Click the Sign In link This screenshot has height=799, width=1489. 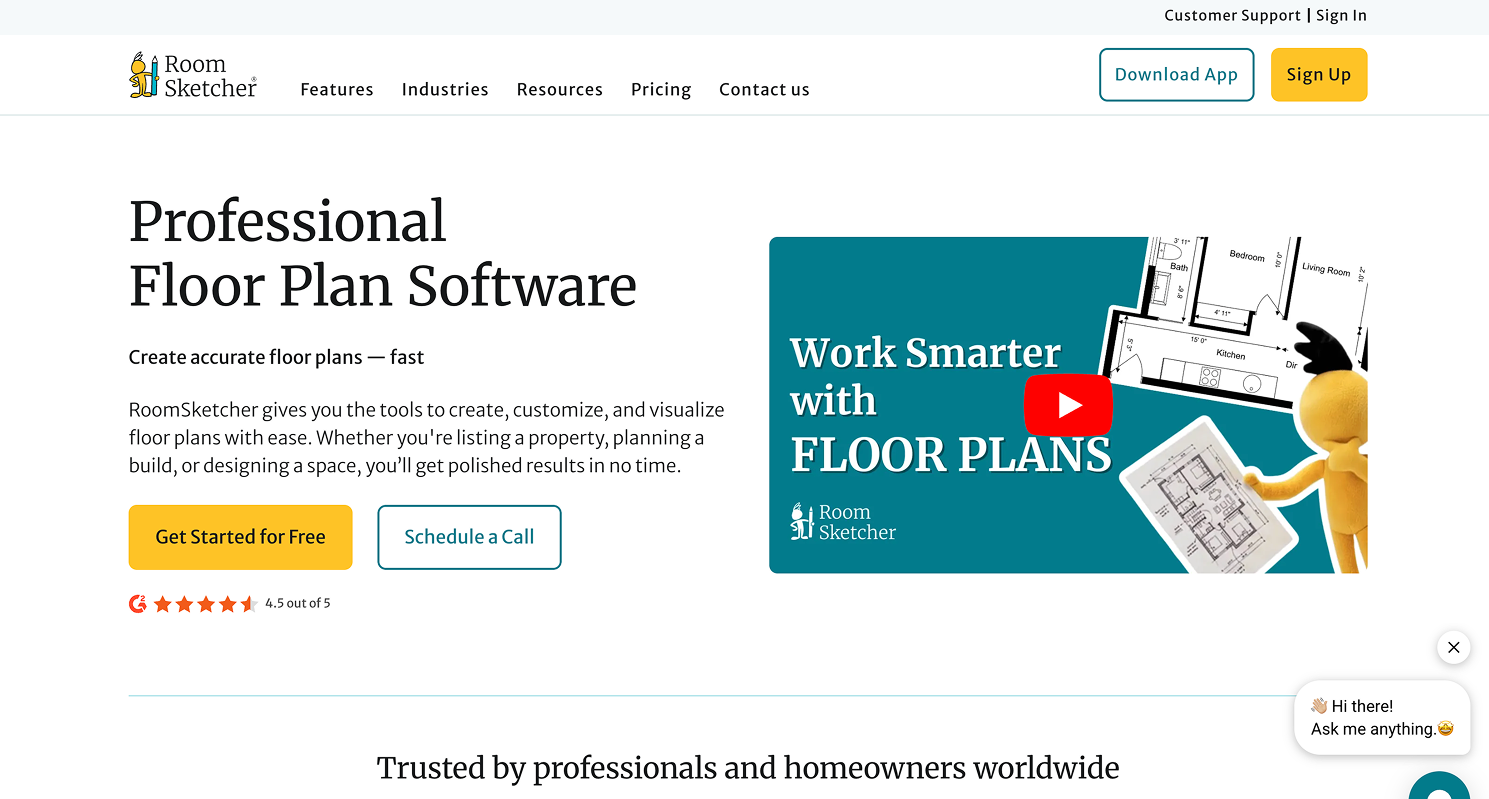pyautogui.click(x=1341, y=15)
